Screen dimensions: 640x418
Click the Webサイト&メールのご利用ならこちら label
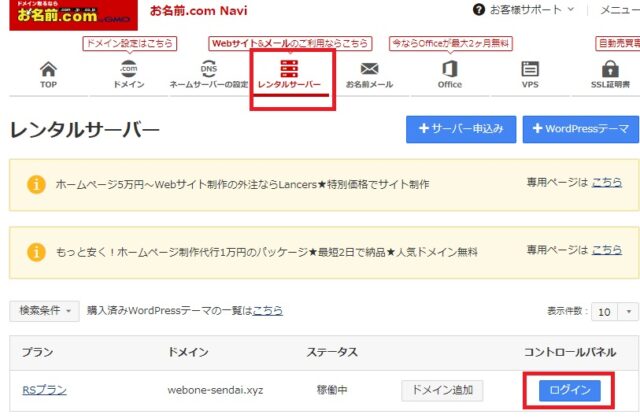pos(290,43)
